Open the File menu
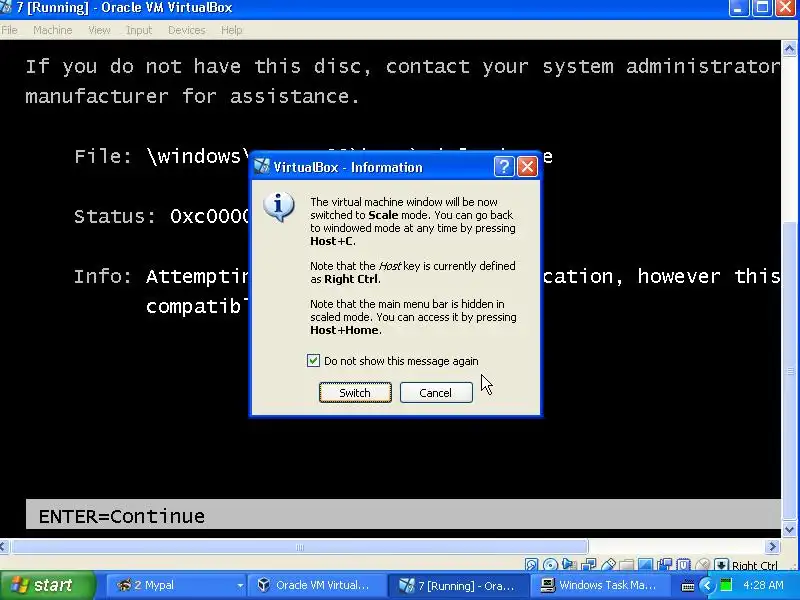This screenshot has width=800, height=600. pos(9,30)
